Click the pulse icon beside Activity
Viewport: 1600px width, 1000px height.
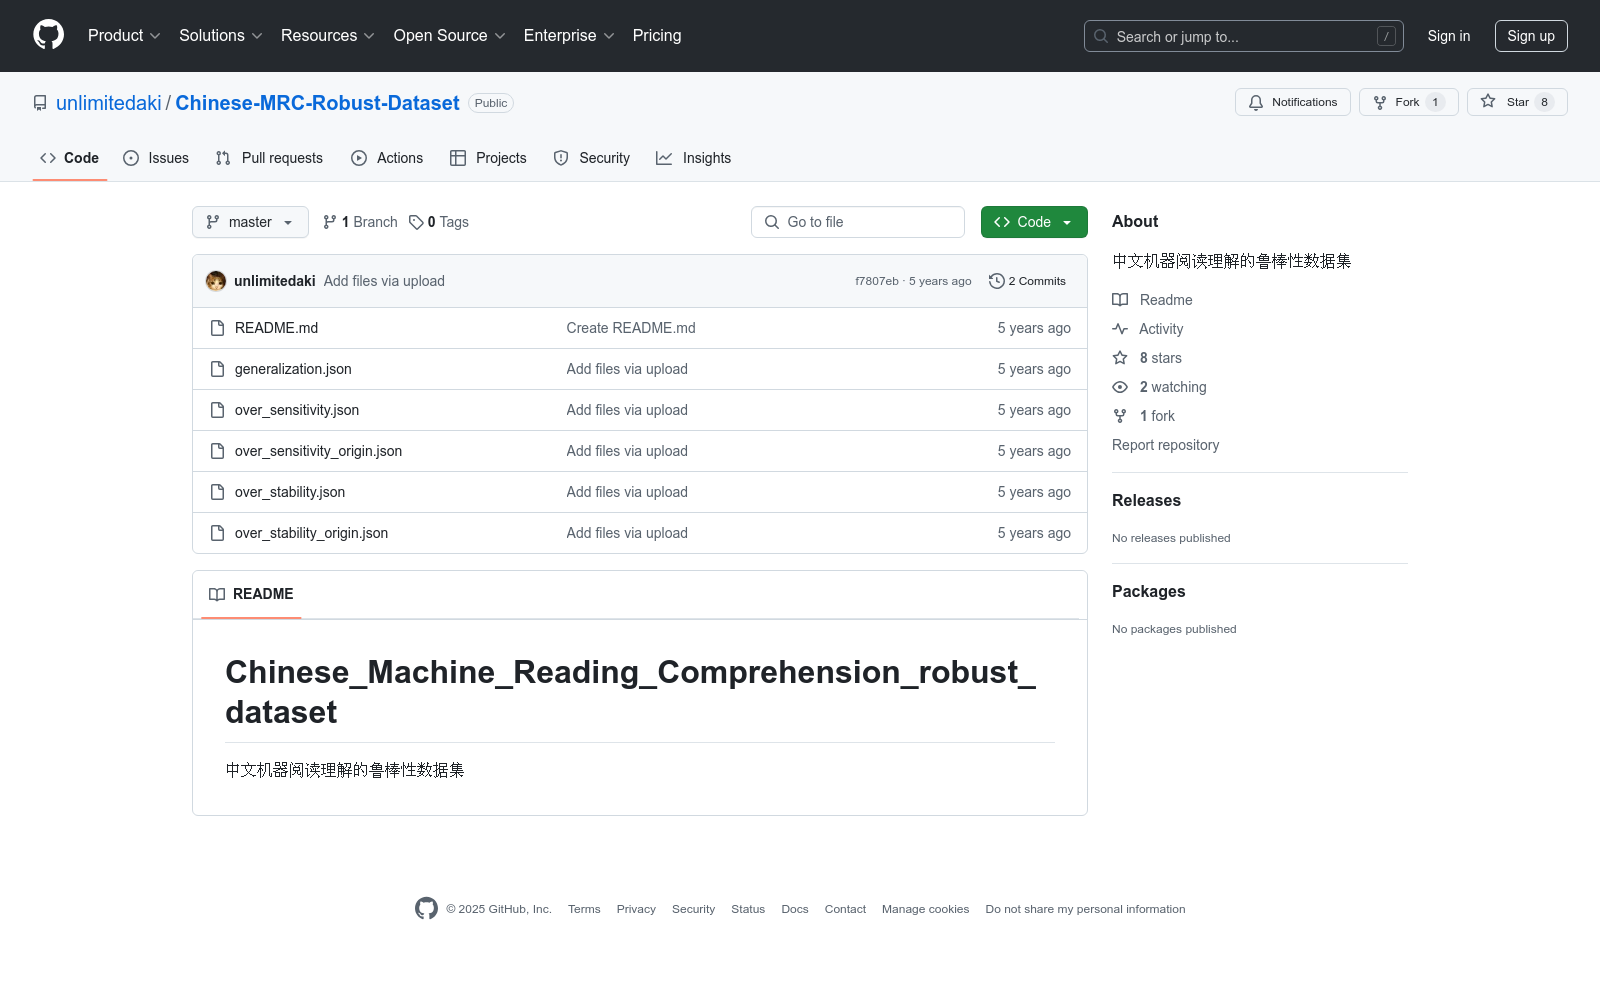point(1120,329)
